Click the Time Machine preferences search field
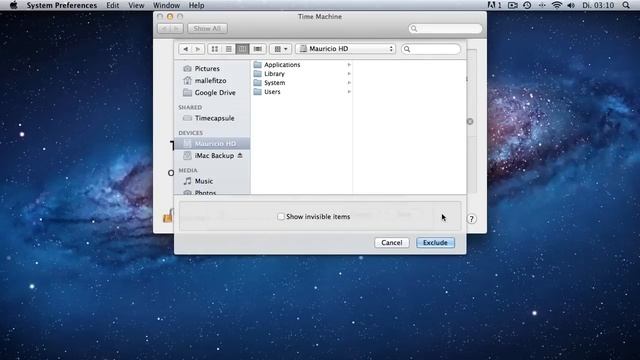 click(x=445, y=29)
